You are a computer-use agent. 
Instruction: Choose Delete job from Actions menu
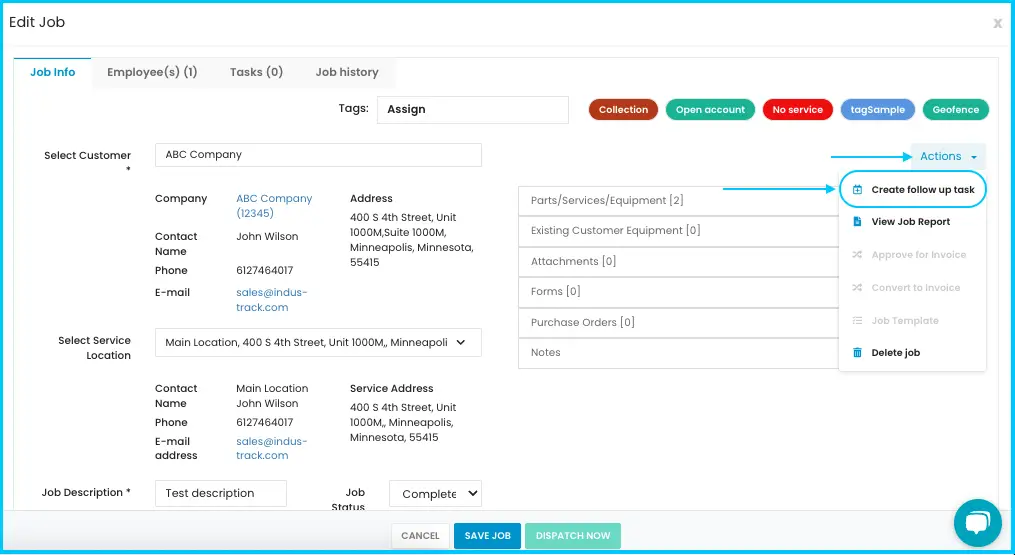click(913, 353)
